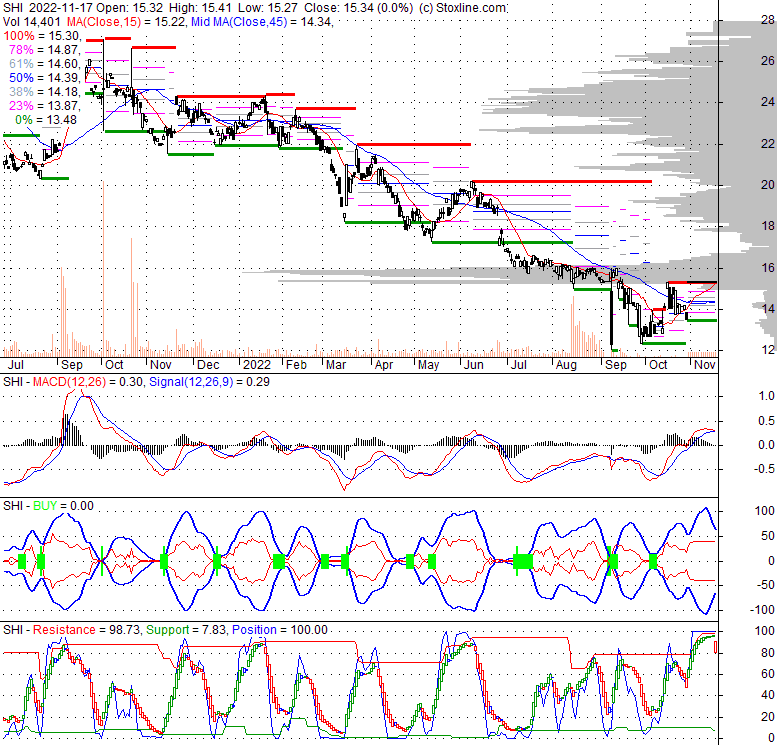The height and width of the screenshot is (746, 778).
Task: Click the '38% = 14.18' Fibonacci level
Action: tap(44, 92)
